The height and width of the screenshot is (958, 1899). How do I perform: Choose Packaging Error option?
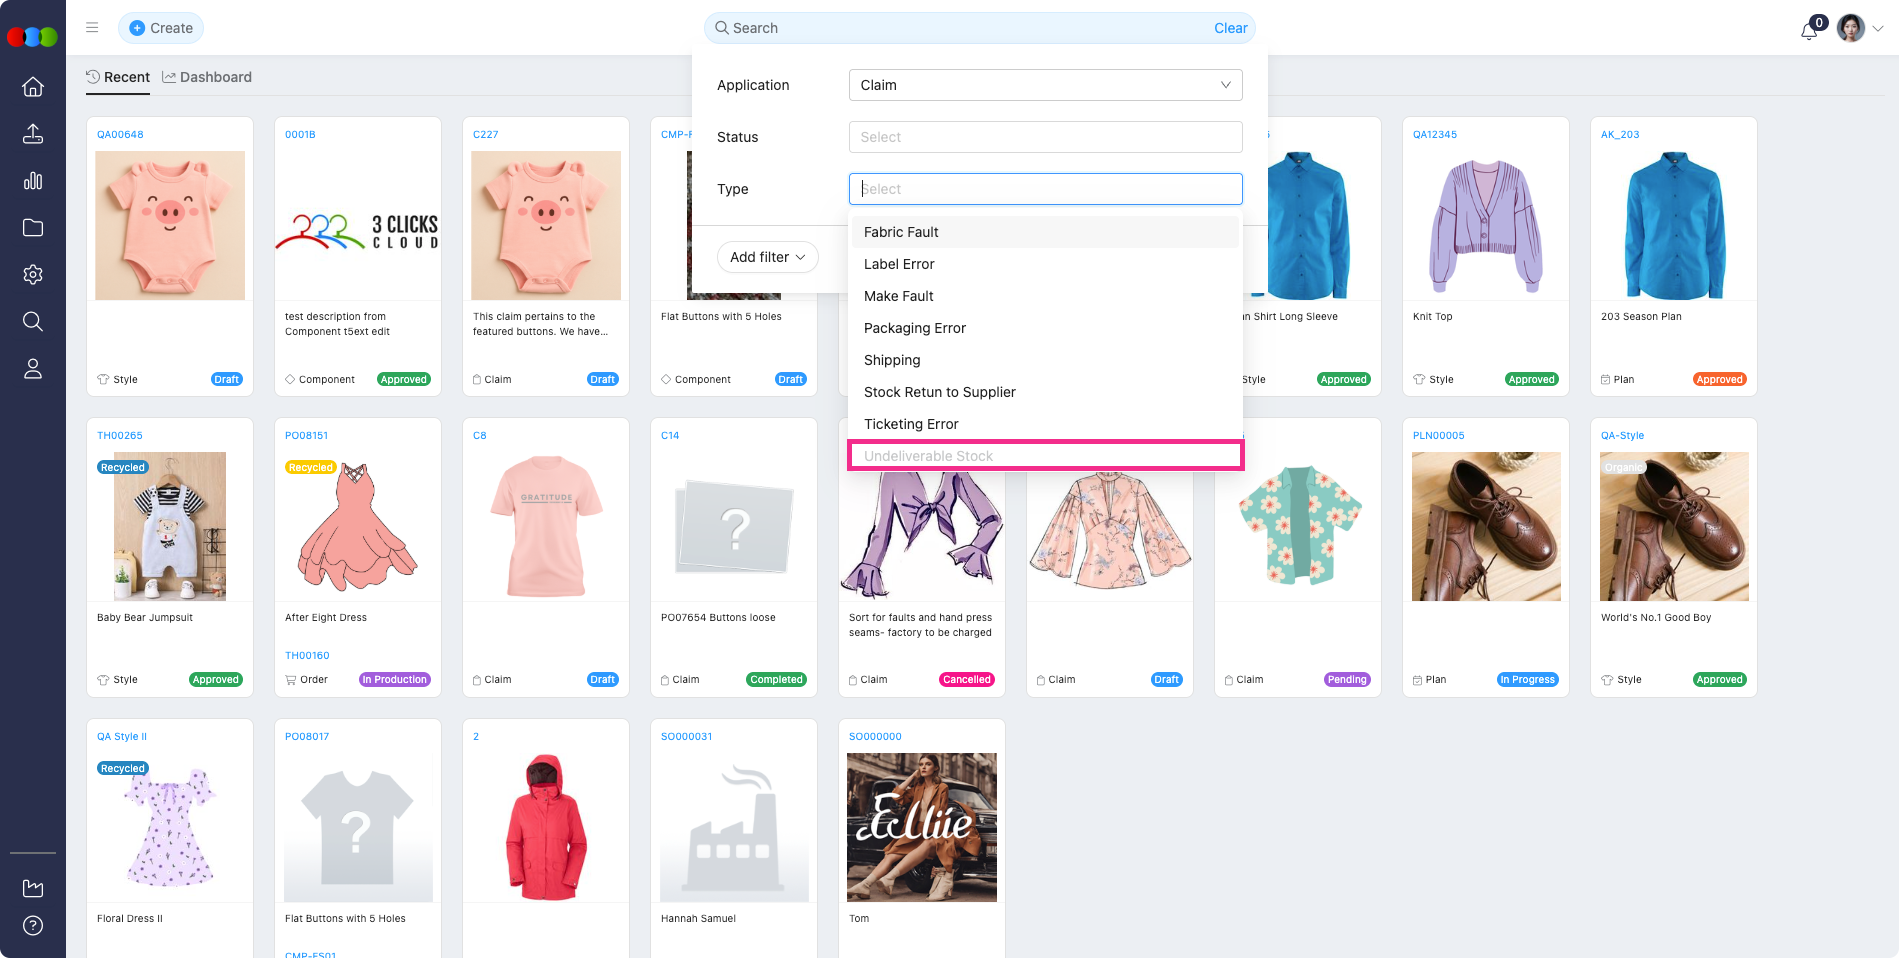click(x=914, y=328)
